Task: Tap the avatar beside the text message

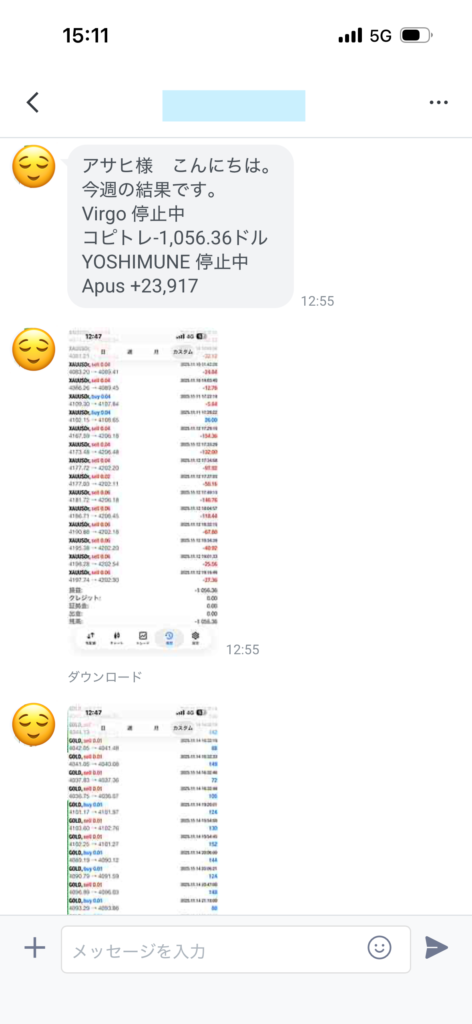Action: 34,167
